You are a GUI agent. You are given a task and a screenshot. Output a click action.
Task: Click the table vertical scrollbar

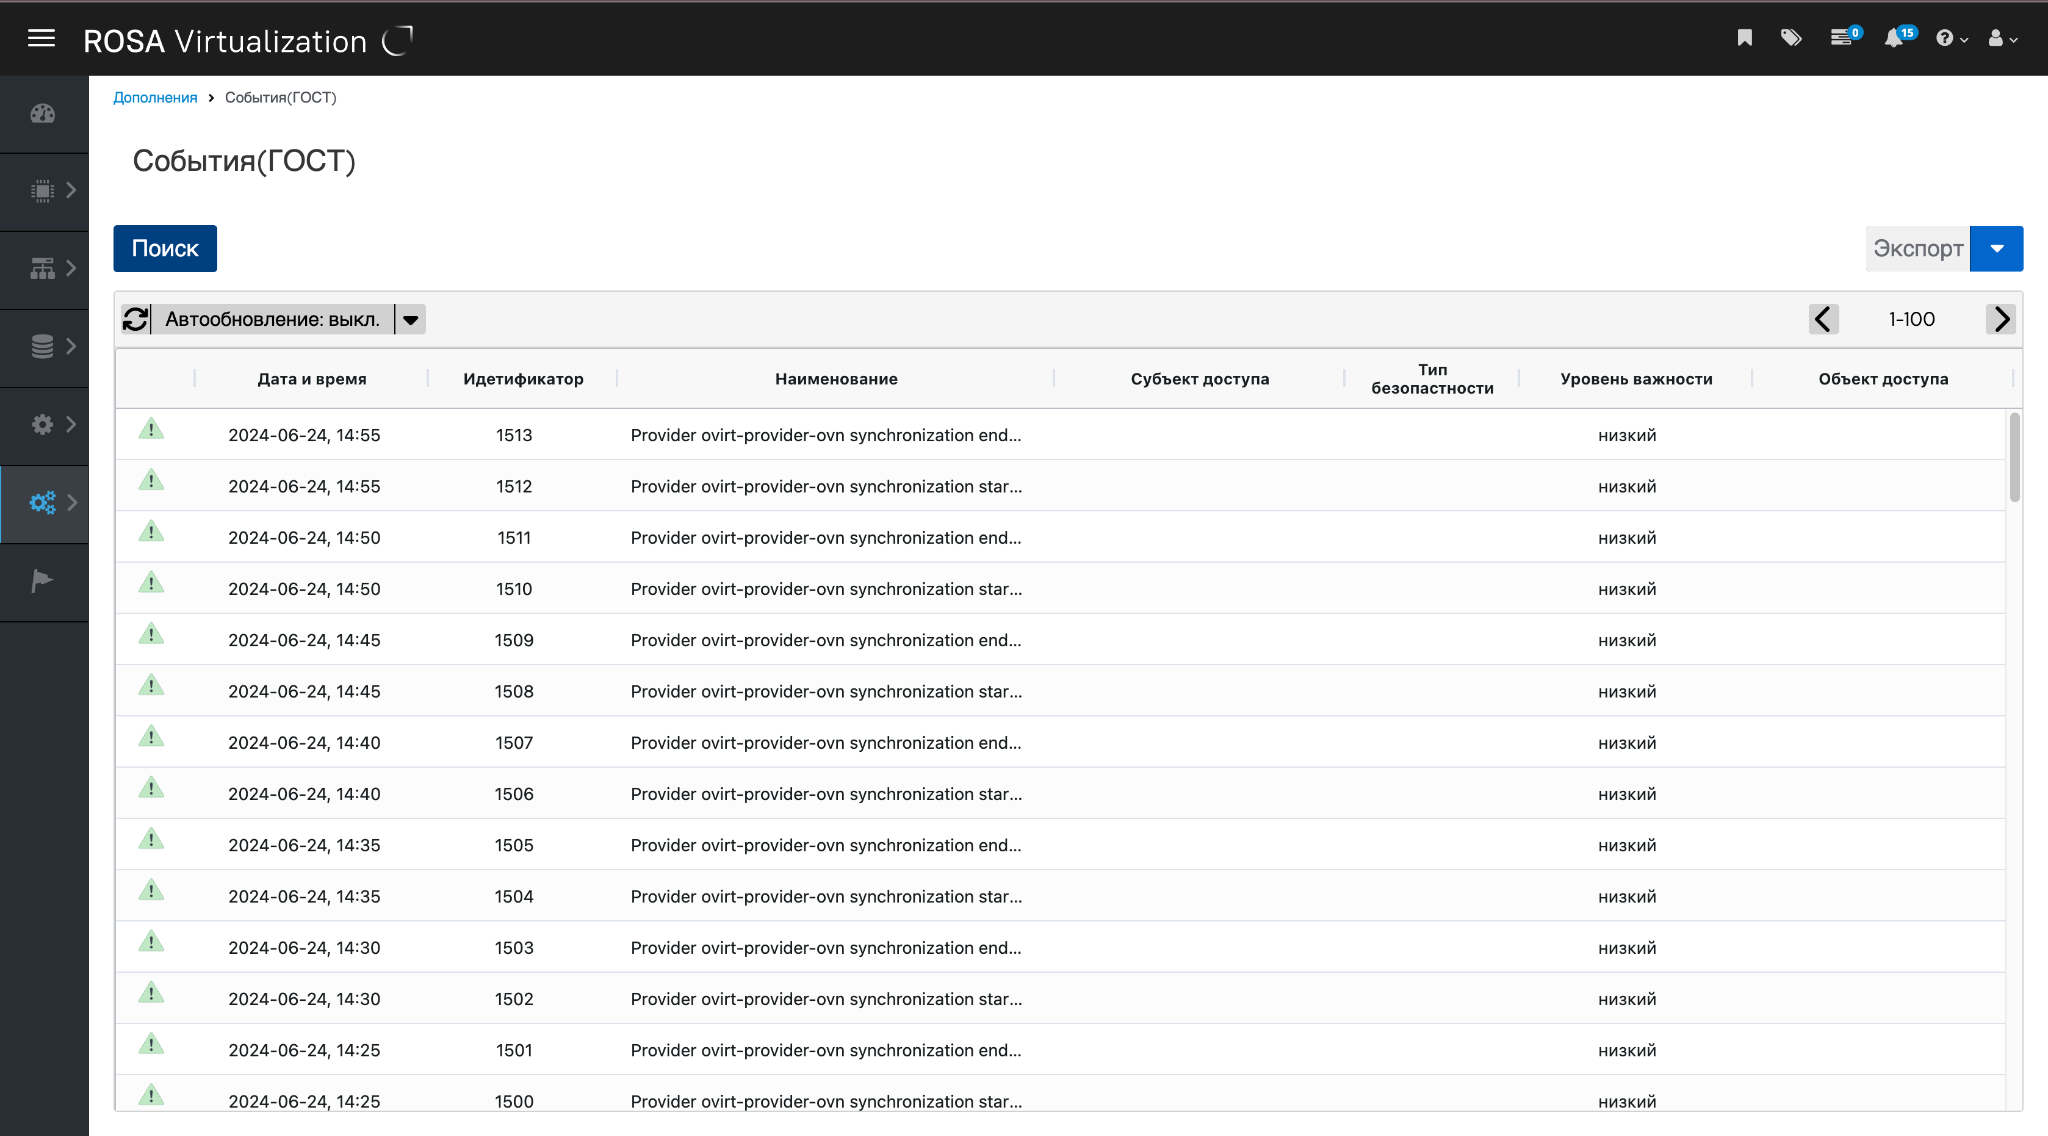[x=2014, y=457]
